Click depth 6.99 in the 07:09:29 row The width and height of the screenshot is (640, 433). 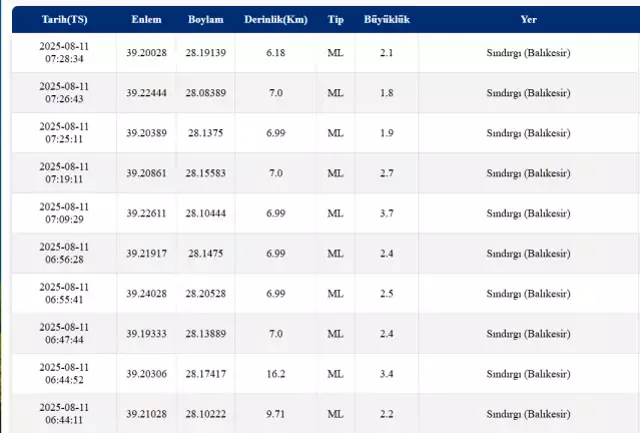pos(276,213)
